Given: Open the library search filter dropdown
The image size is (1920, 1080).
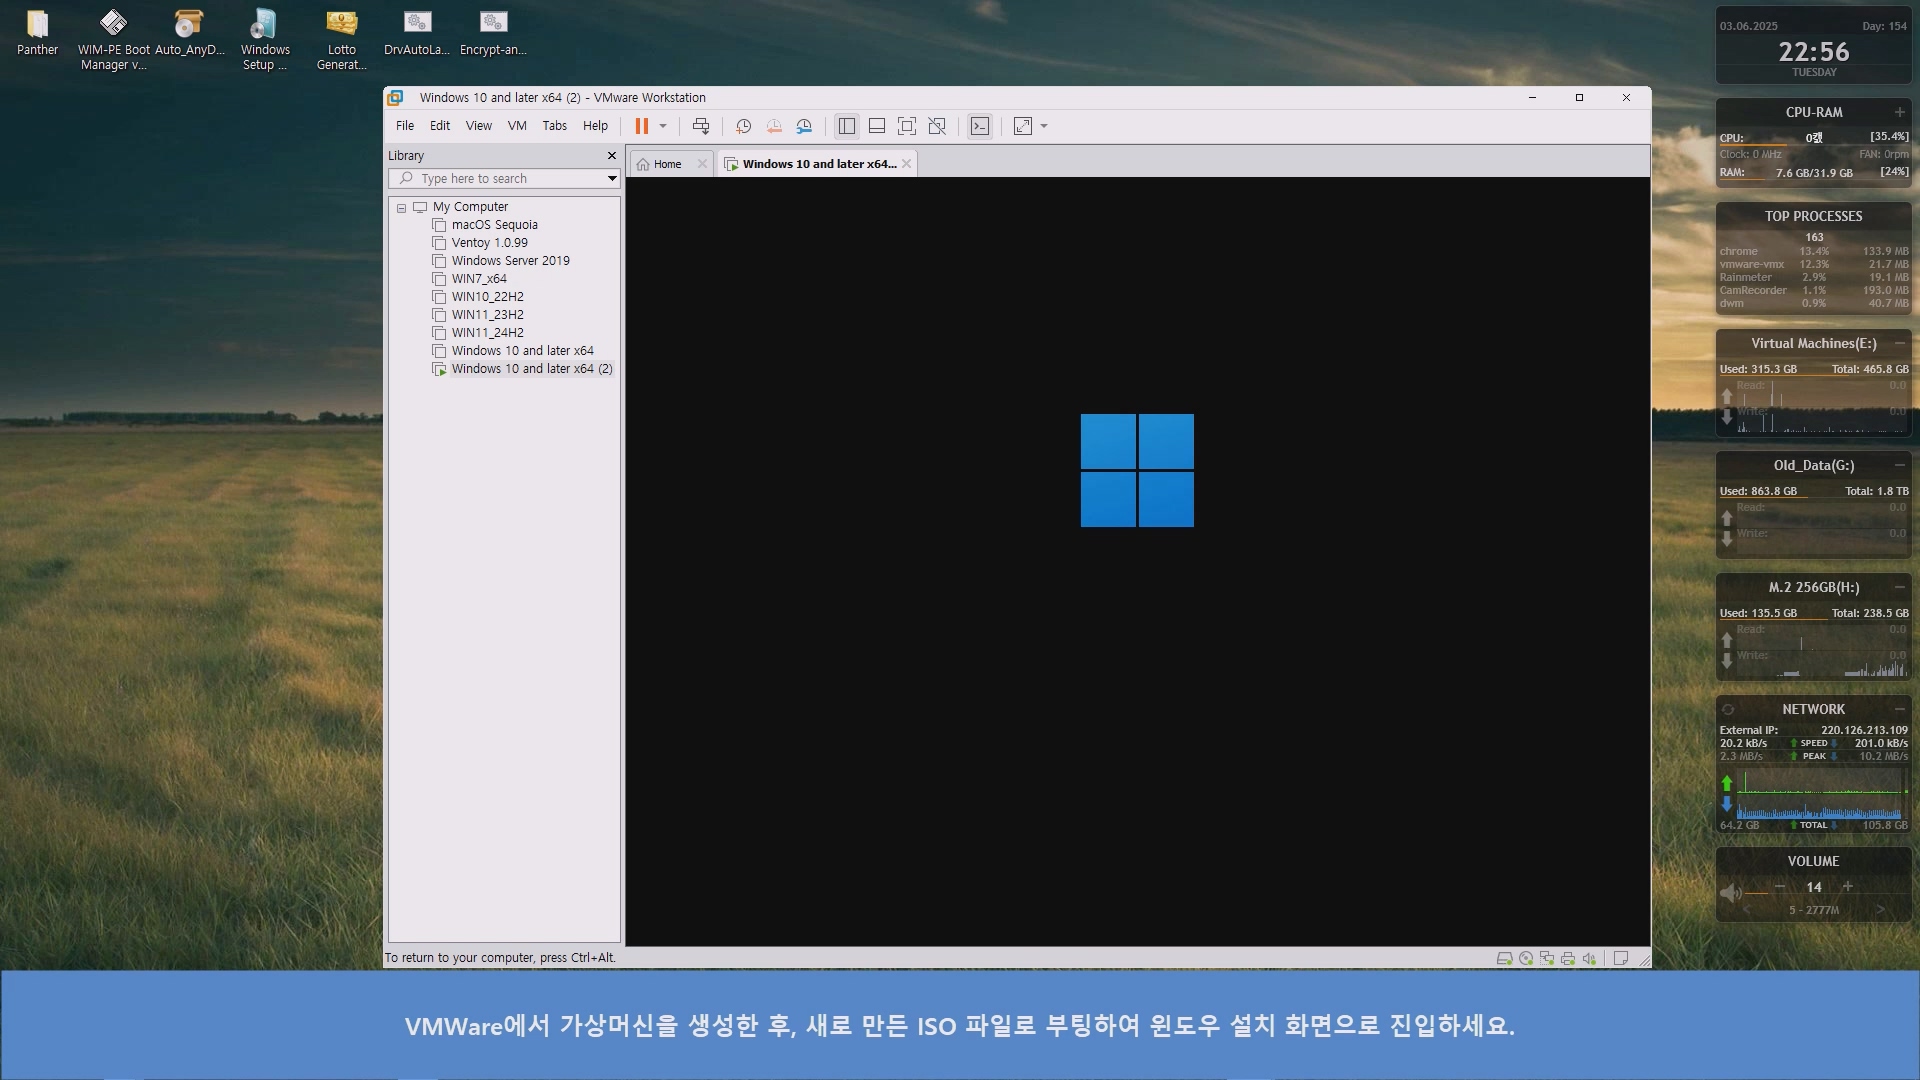Looking at the screenshot, I should pyautogui.click(x=612, y=179).
